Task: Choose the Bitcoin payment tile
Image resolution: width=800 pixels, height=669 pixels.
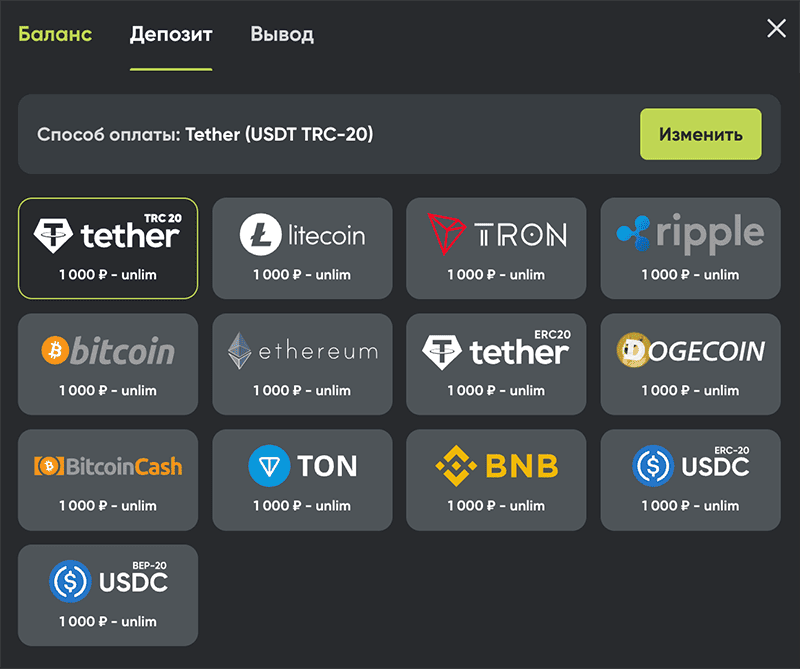Action: coord(108,364)
